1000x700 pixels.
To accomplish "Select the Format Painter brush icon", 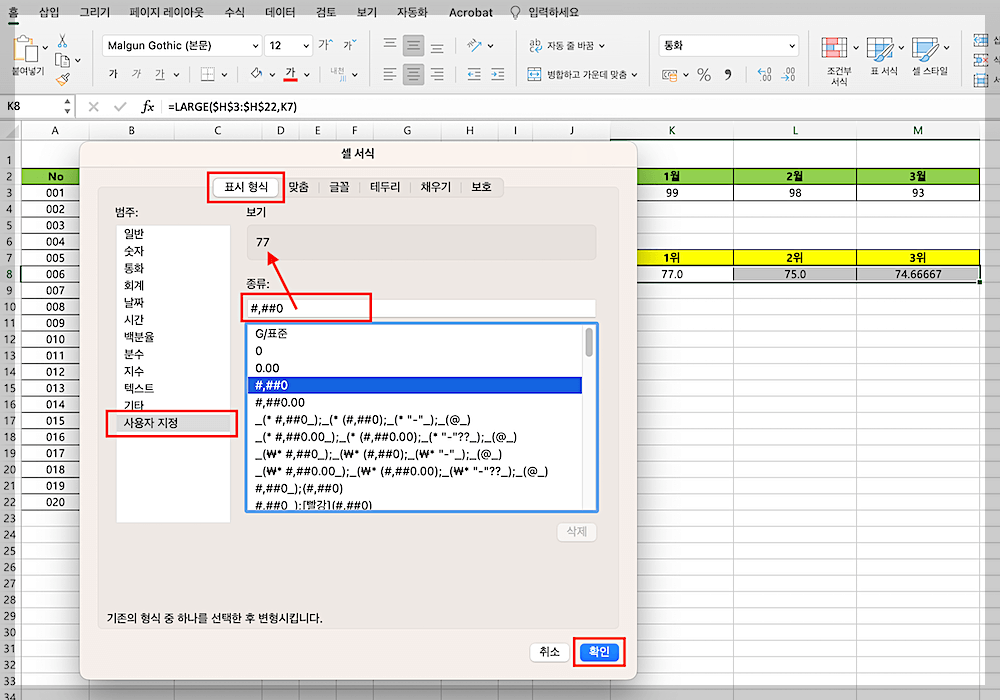I will 62,79.
